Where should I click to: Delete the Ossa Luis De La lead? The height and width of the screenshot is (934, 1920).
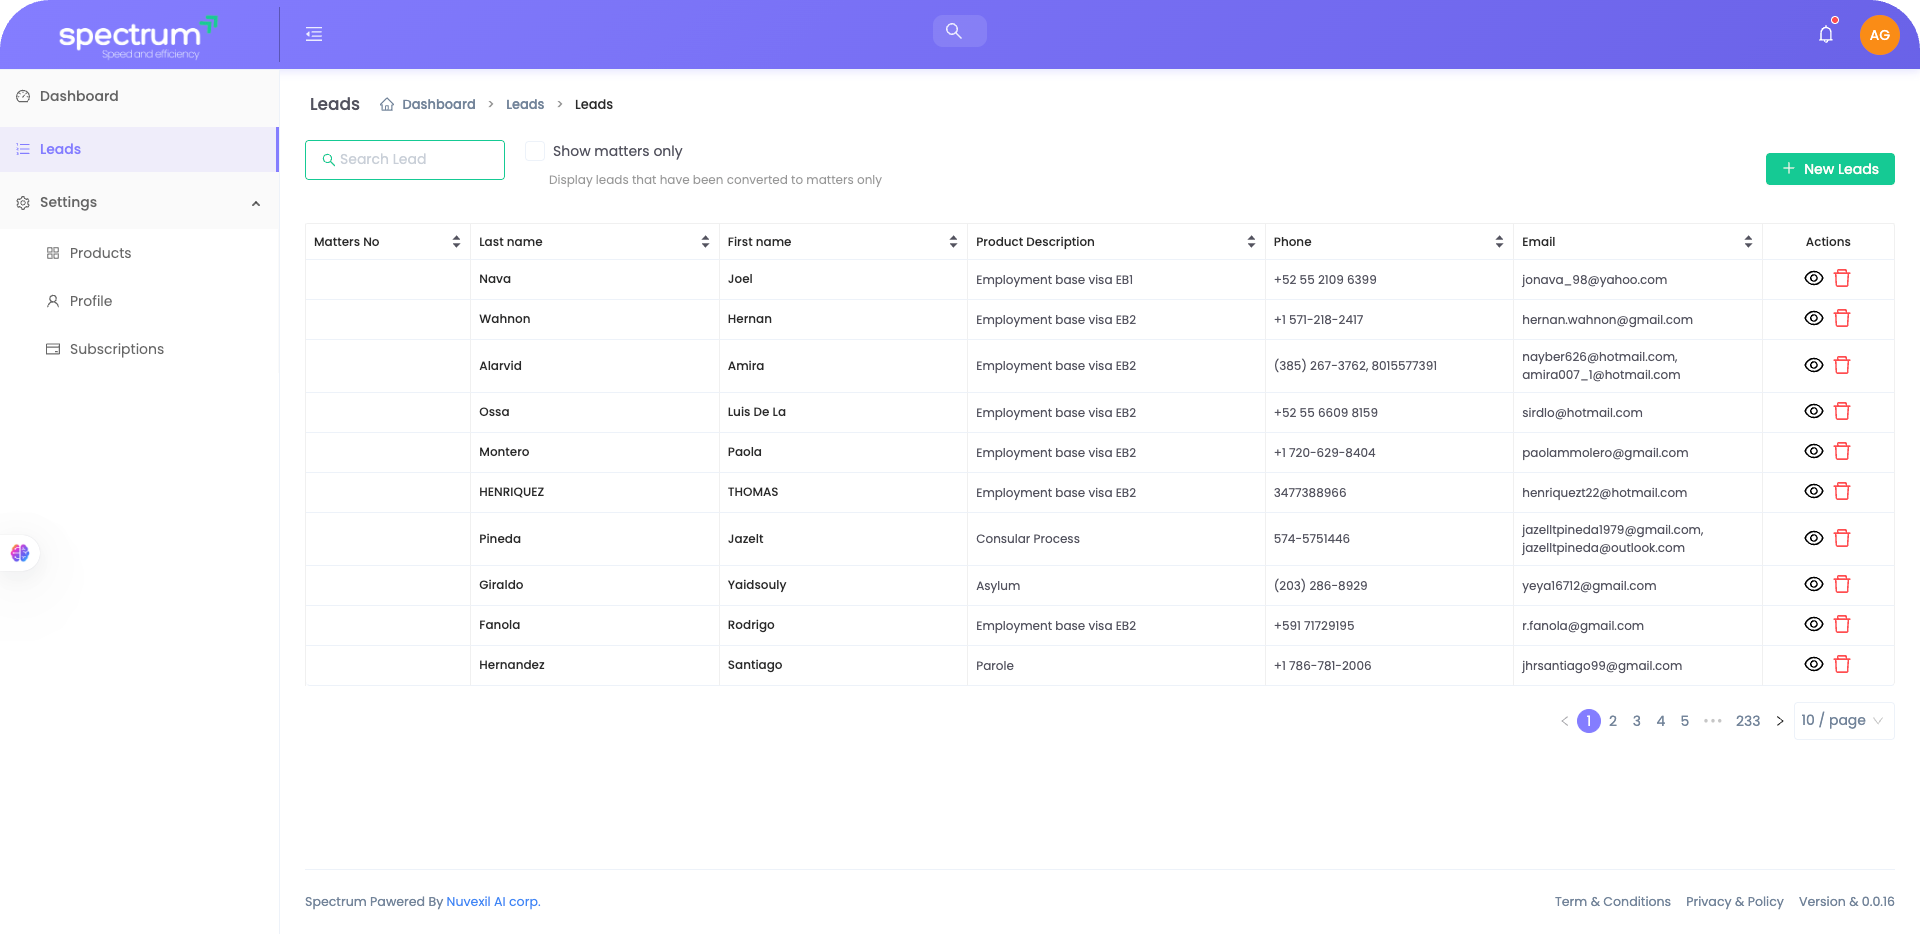click(1842, 411)
